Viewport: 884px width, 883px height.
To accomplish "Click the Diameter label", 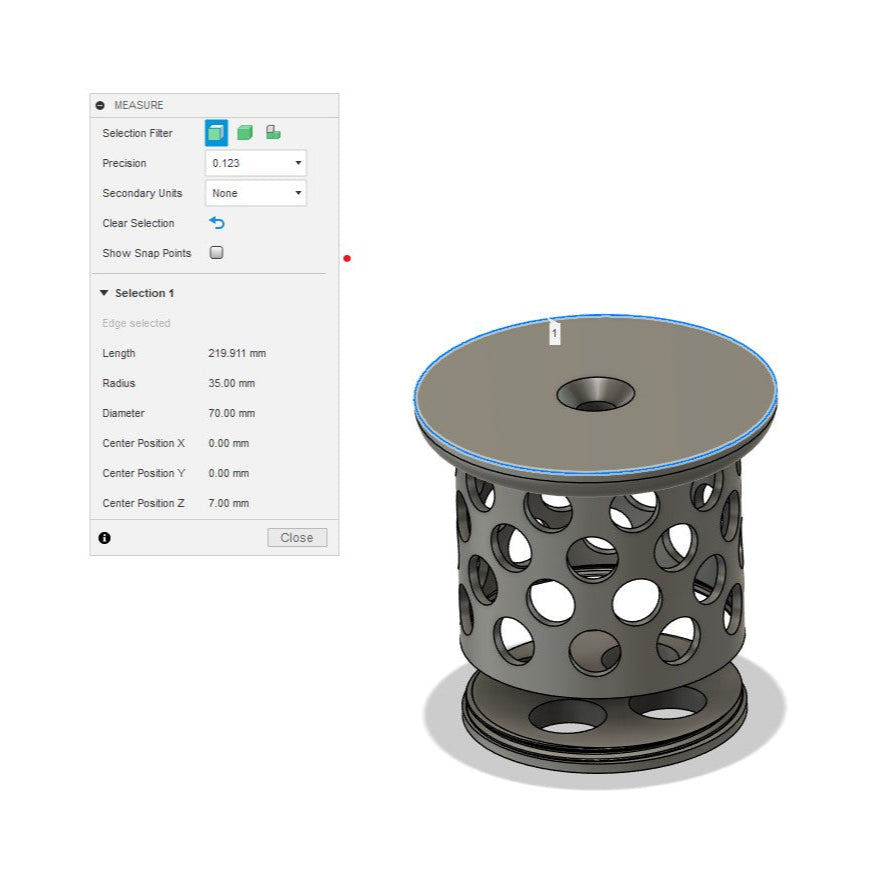I will (x=123, y=413).
